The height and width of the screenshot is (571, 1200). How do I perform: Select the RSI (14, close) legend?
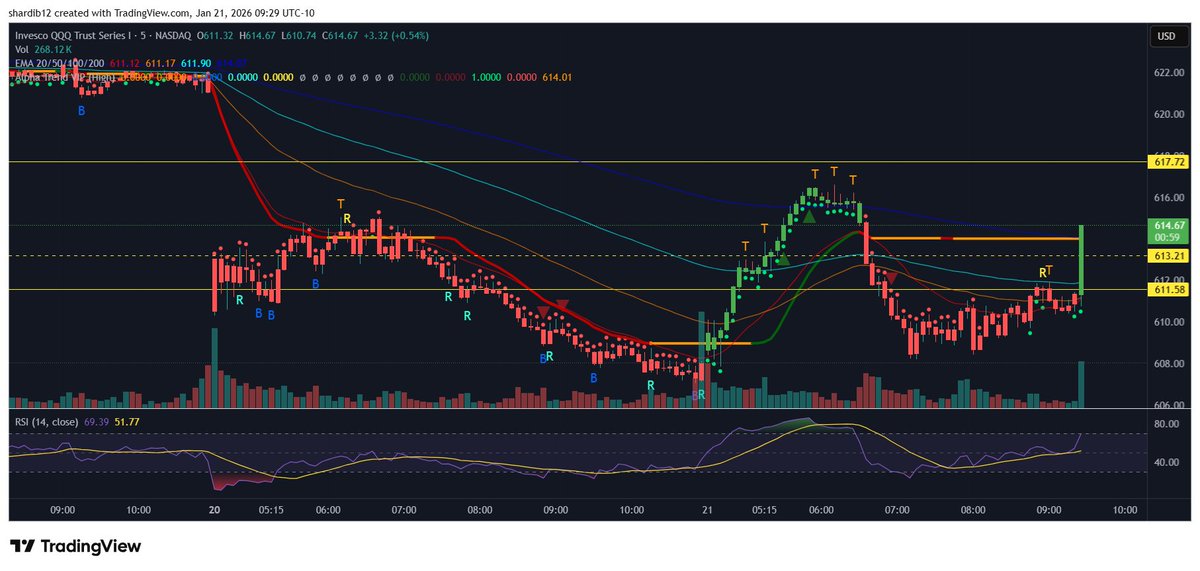coord(47,424)
